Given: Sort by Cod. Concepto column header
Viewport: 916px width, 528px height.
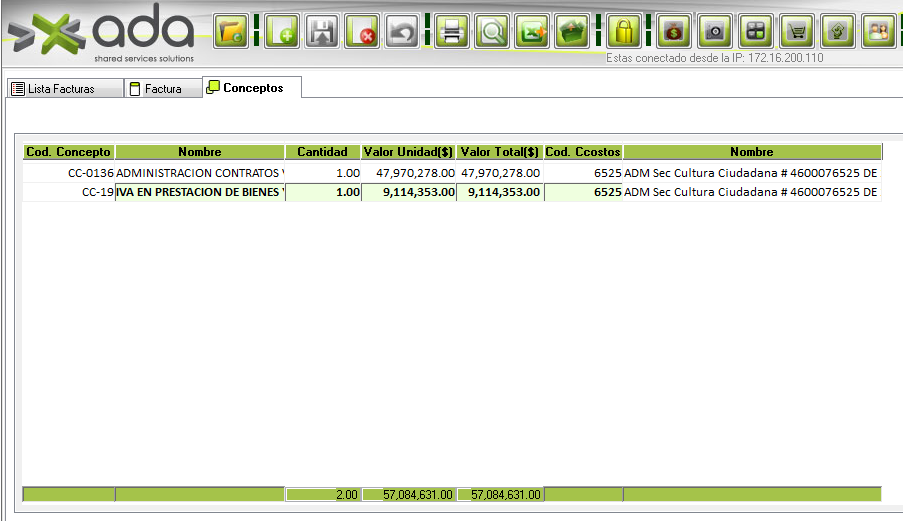Looking at the screenshot, I should 68,152.
